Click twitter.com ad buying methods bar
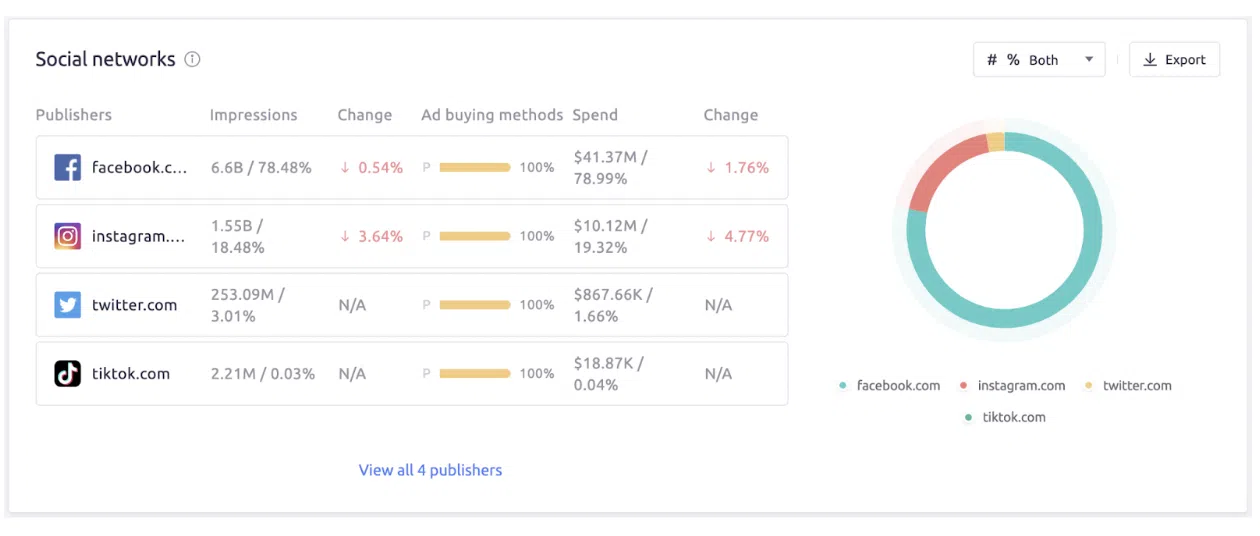Viewport: 1260px width, 536px height. (x=475, y=305)
